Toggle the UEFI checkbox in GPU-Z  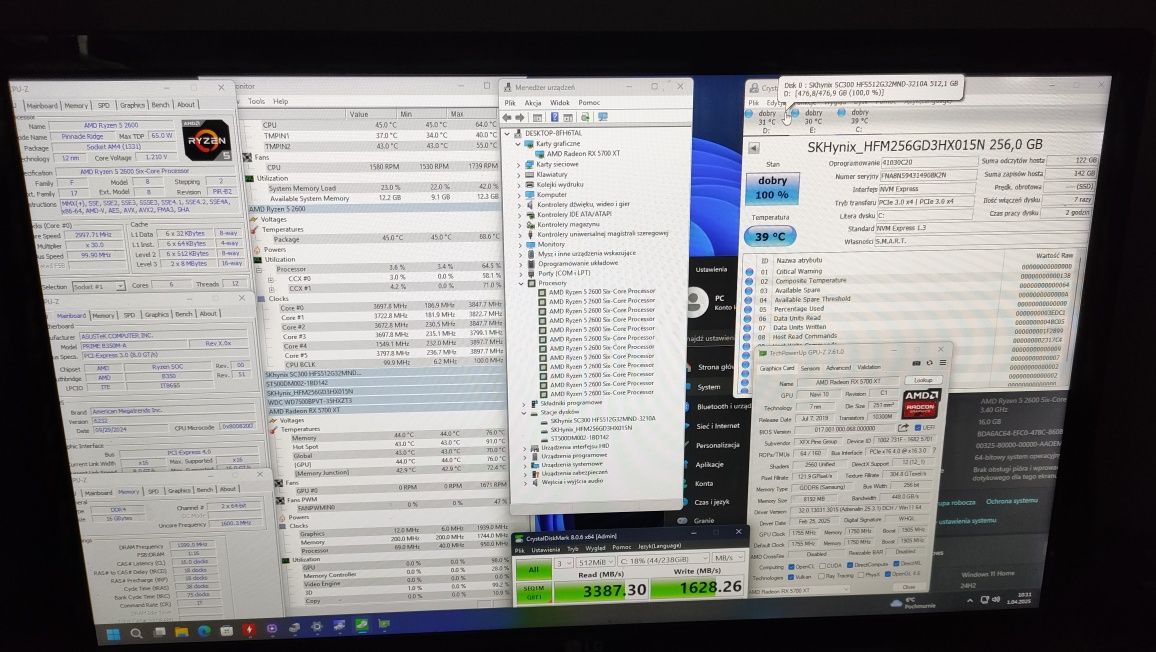coord(918,428)
